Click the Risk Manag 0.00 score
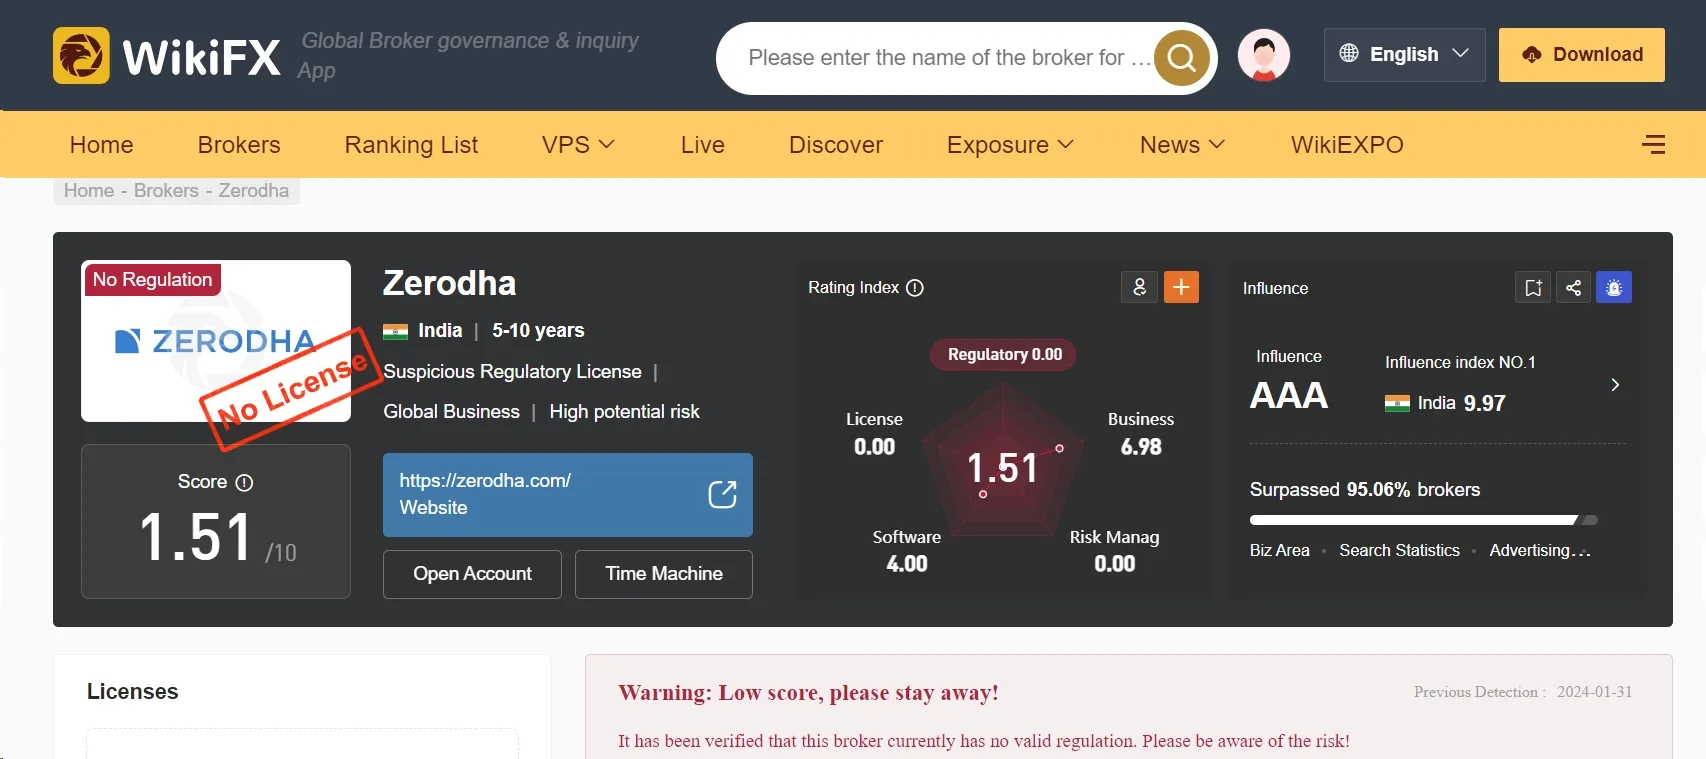Image resolution: width=1706 pixels, height=759 pixels. coord(1115,552)
